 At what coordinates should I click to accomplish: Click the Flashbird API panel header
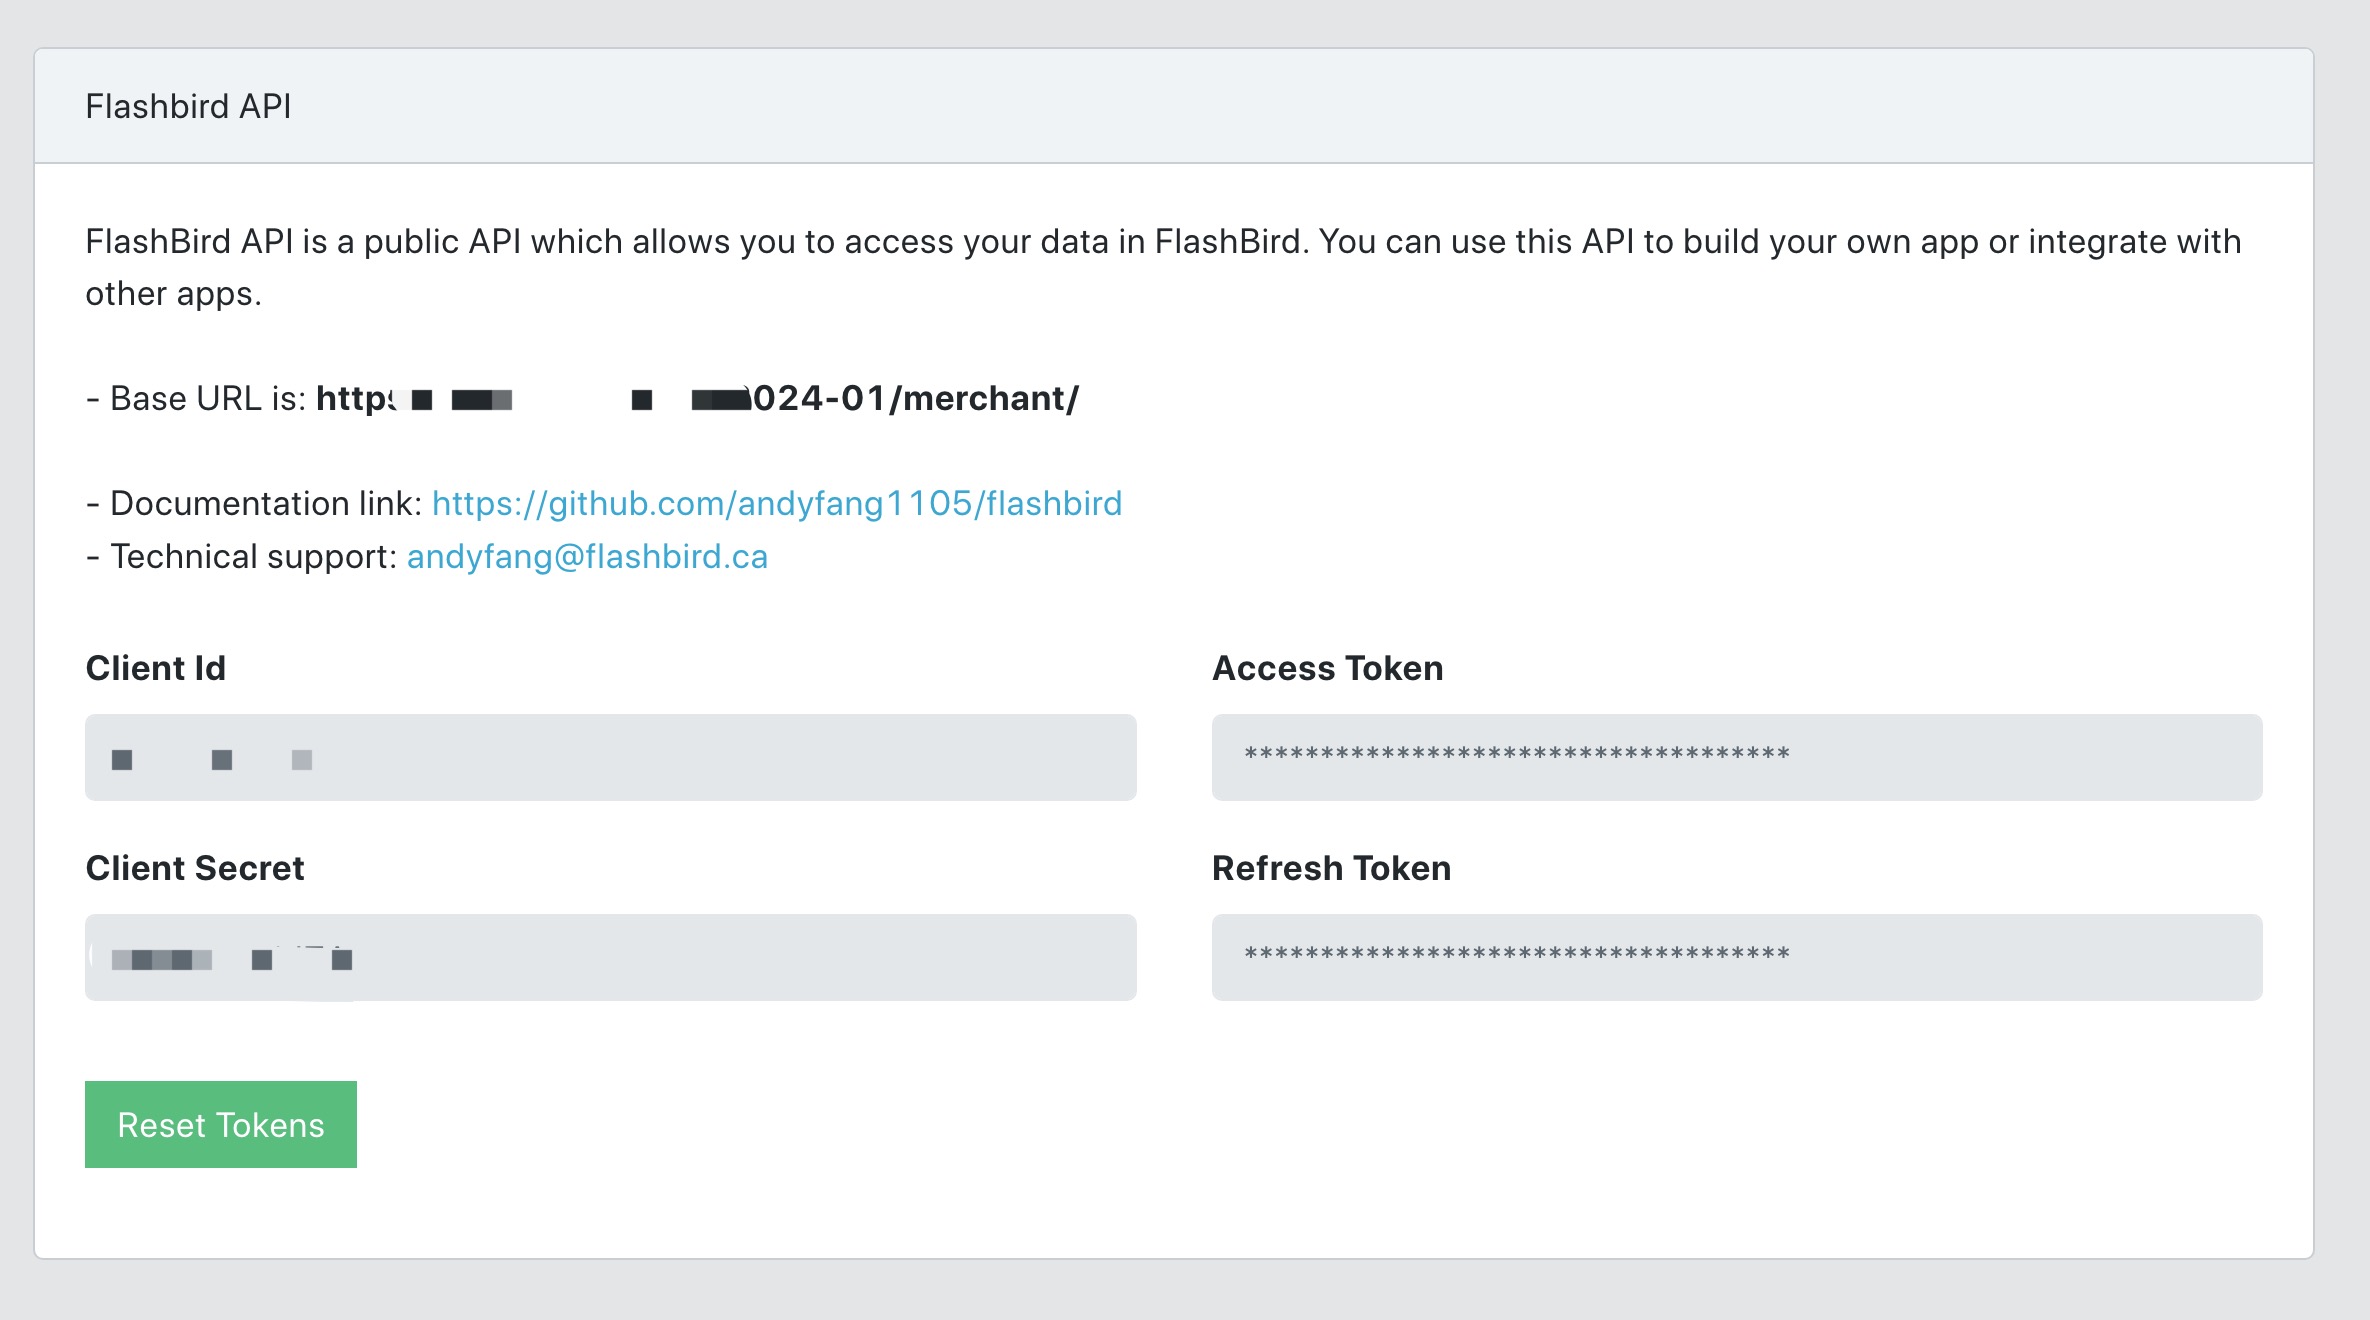(x=1174, y=106)
